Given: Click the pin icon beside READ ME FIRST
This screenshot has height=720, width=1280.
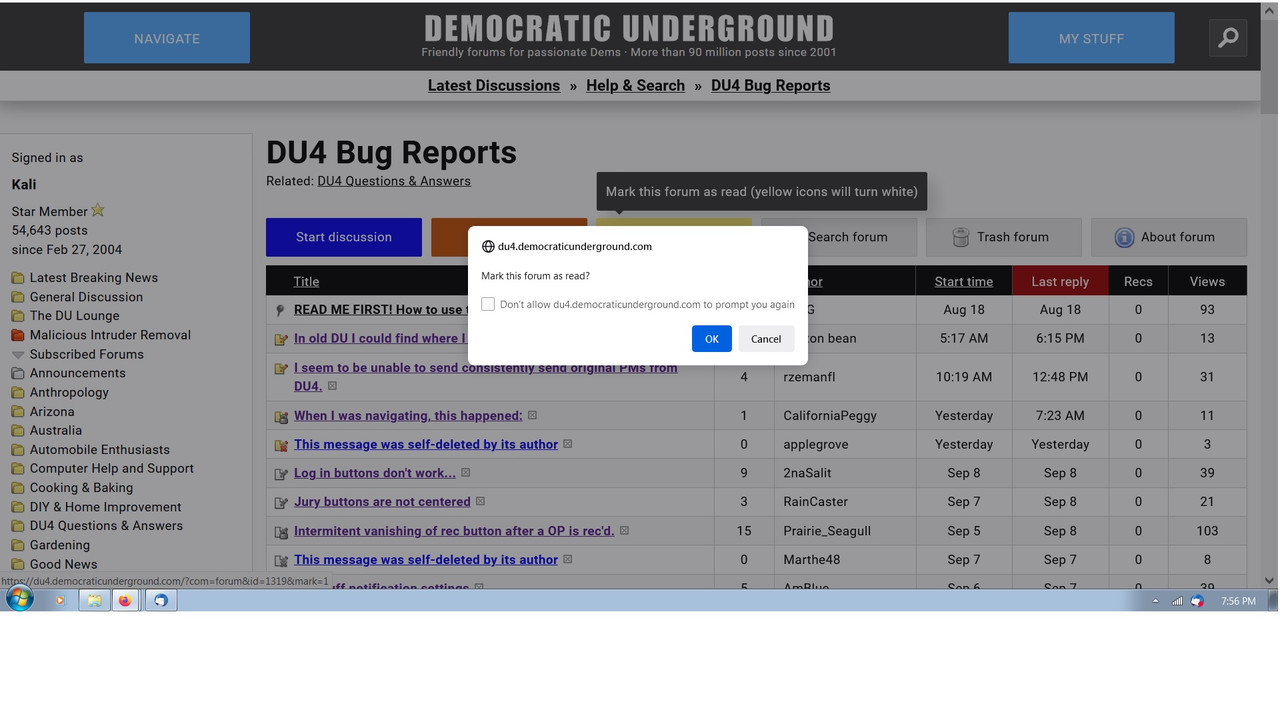Looking at the screenshot, I should (x=281, y=311).
